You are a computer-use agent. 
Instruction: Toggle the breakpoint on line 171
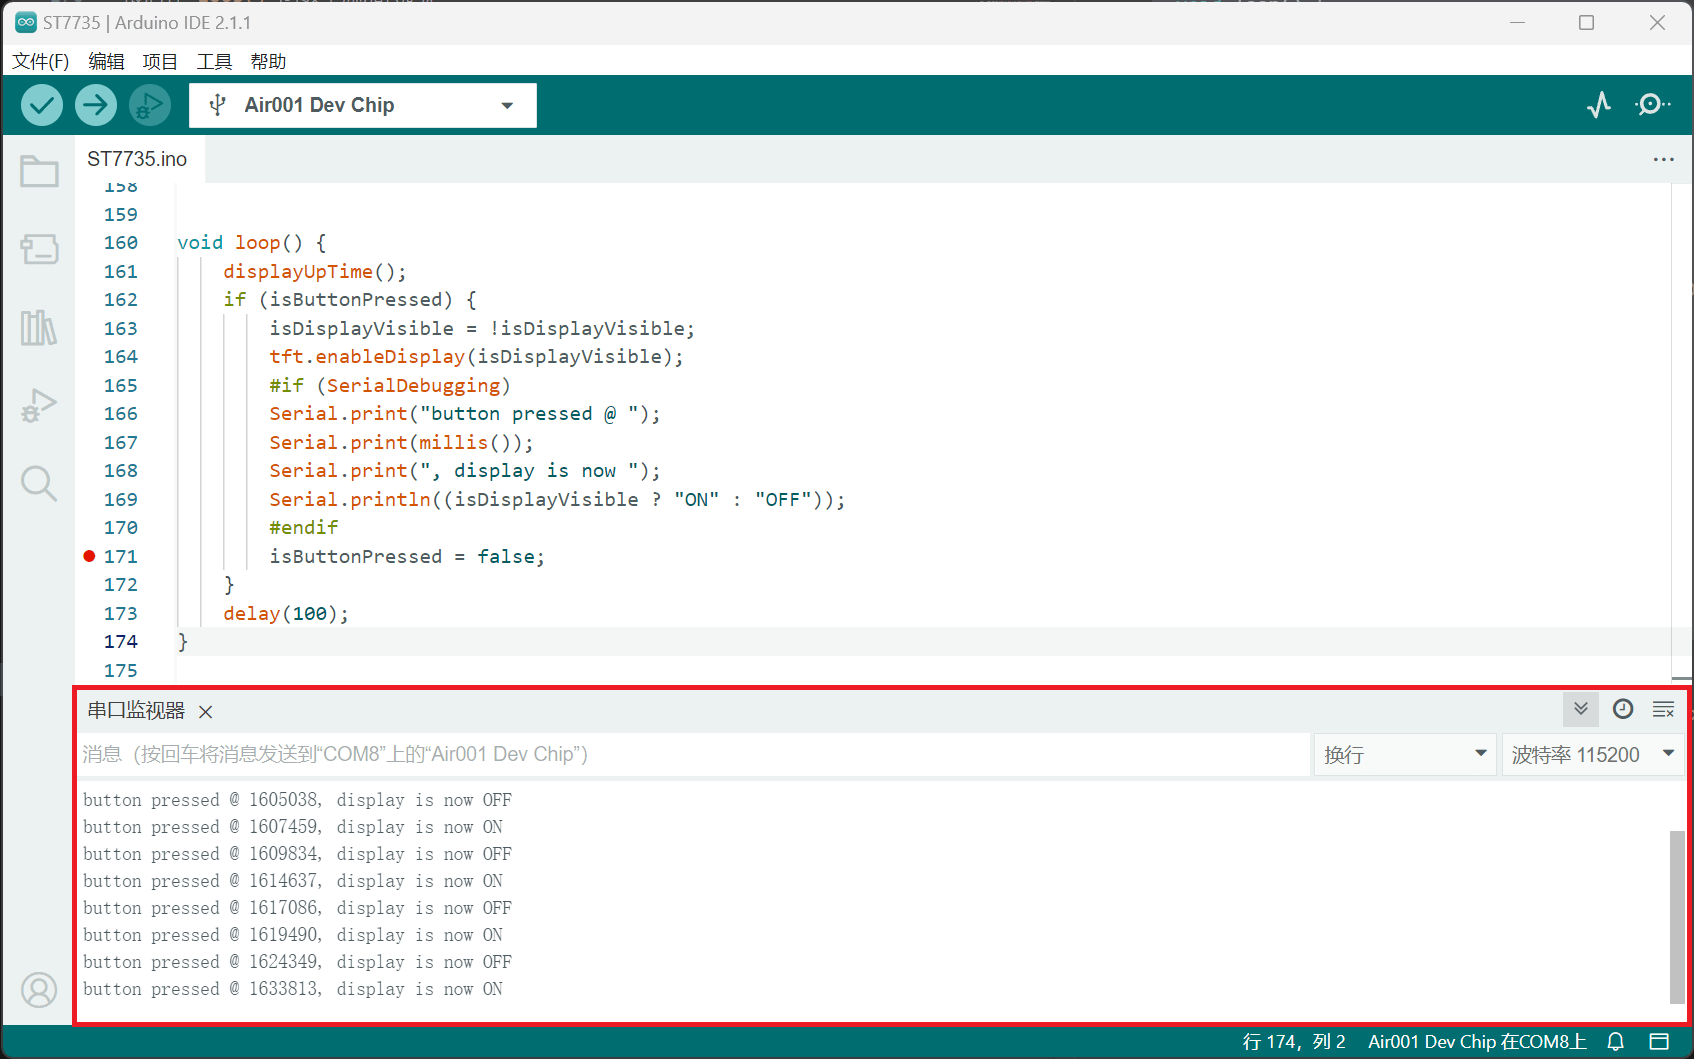[89, 556]
